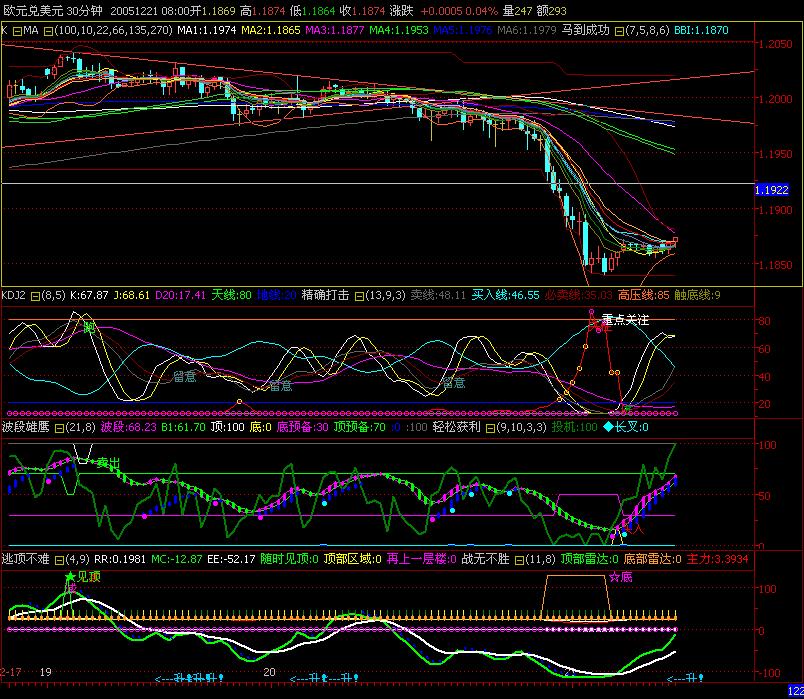Click the 触底线:9 label

(x=697, y=295)
